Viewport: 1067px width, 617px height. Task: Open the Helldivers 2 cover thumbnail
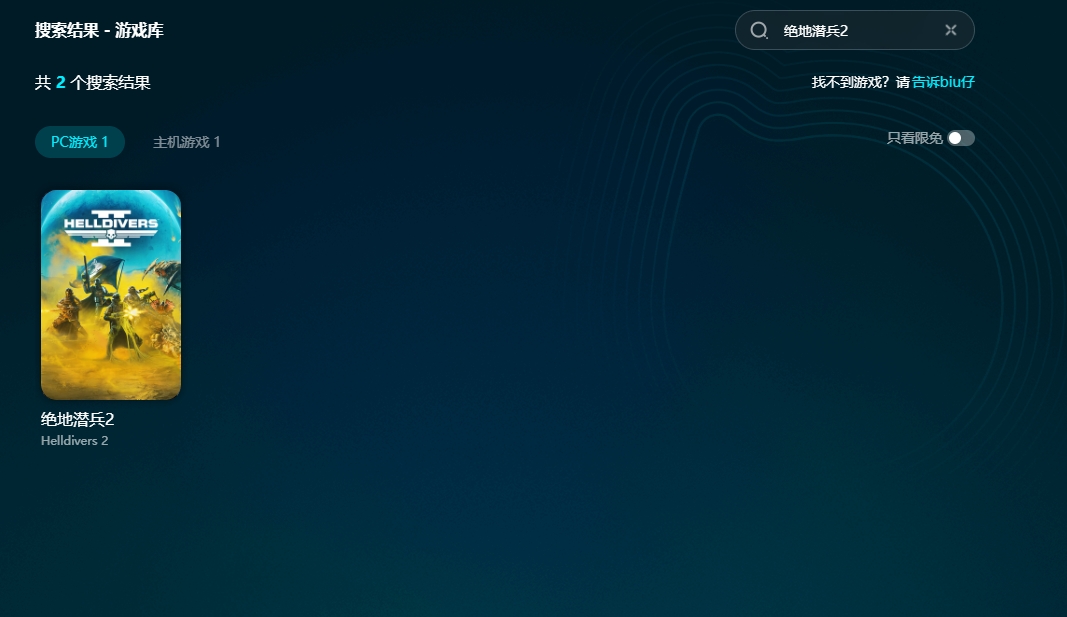tap(111, 295)
